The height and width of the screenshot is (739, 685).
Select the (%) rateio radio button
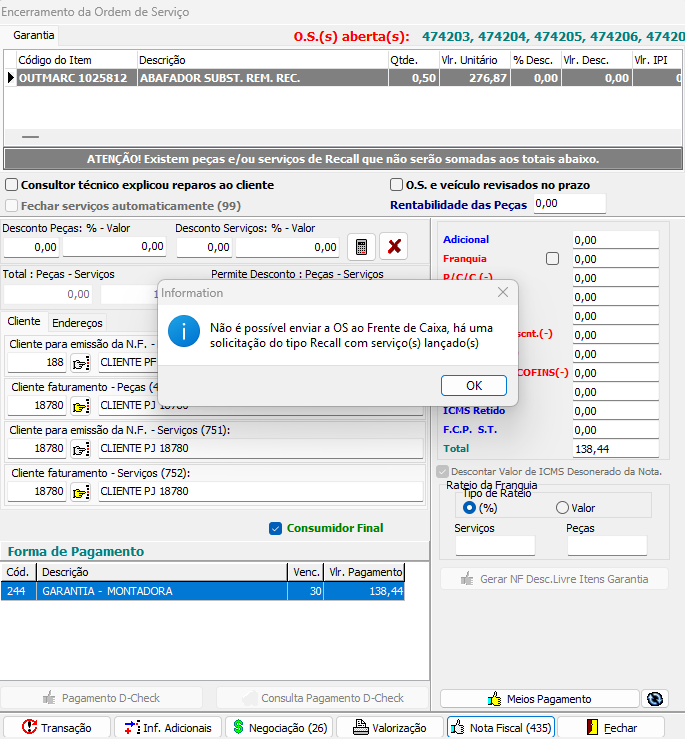coord(469,508)
